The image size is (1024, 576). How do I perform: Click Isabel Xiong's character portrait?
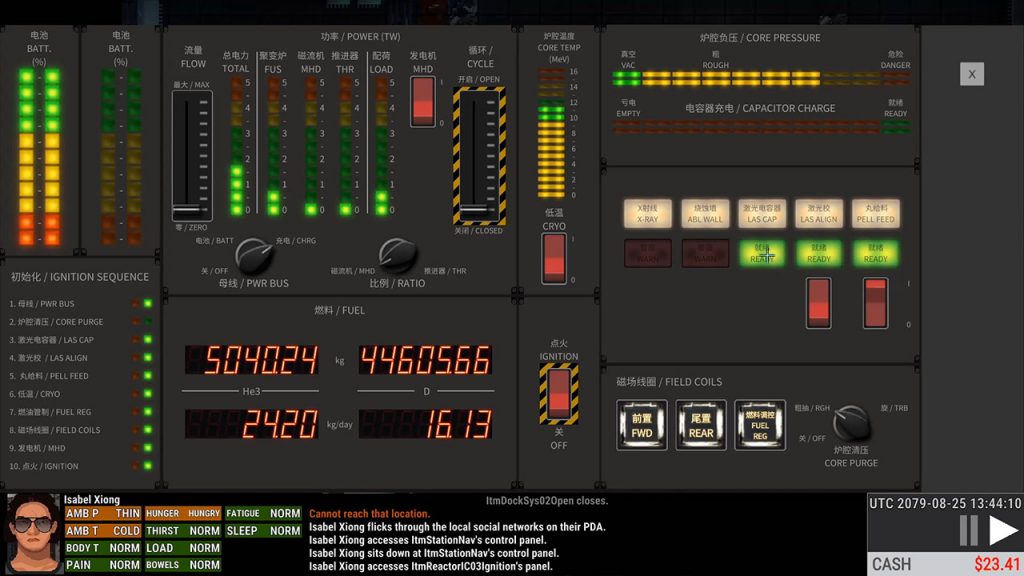point(34,532)
